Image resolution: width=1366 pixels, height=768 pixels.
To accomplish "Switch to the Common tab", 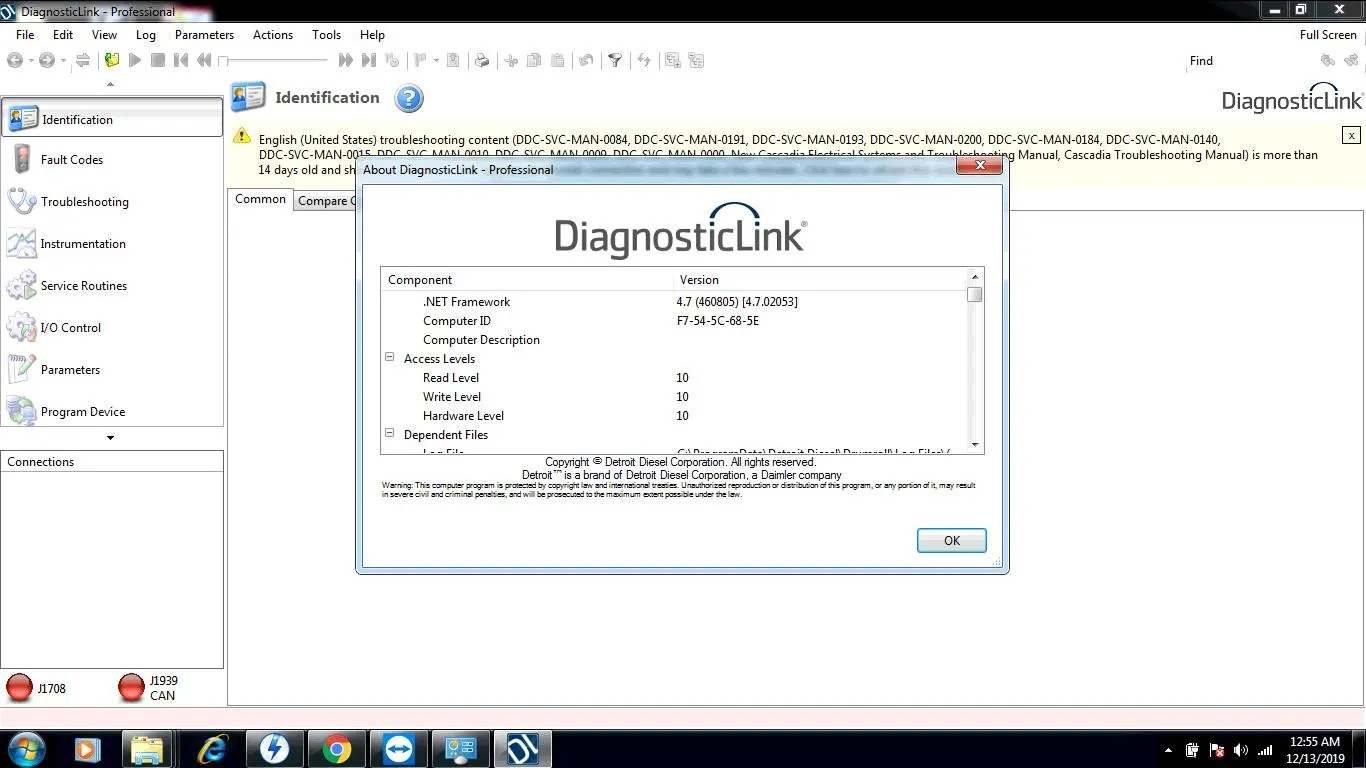I will tap(260, 199).
